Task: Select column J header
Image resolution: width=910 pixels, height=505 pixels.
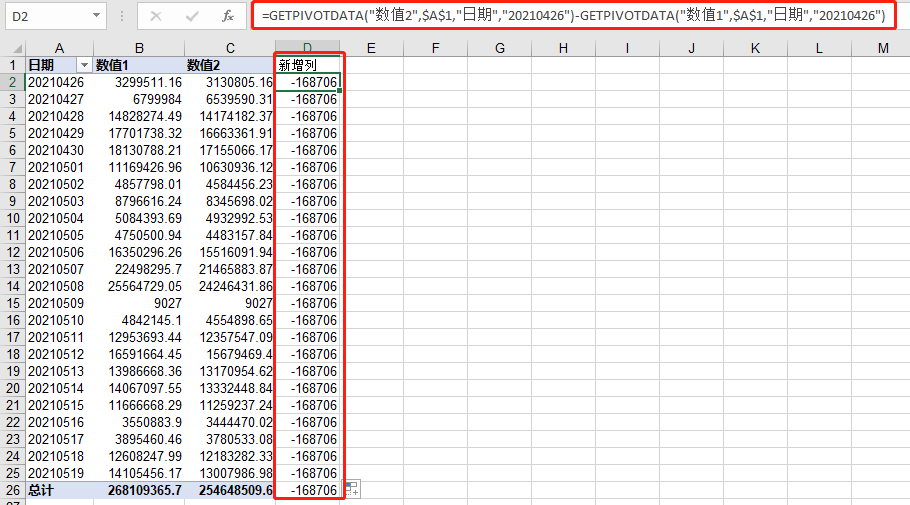Action: coord(691,48)
